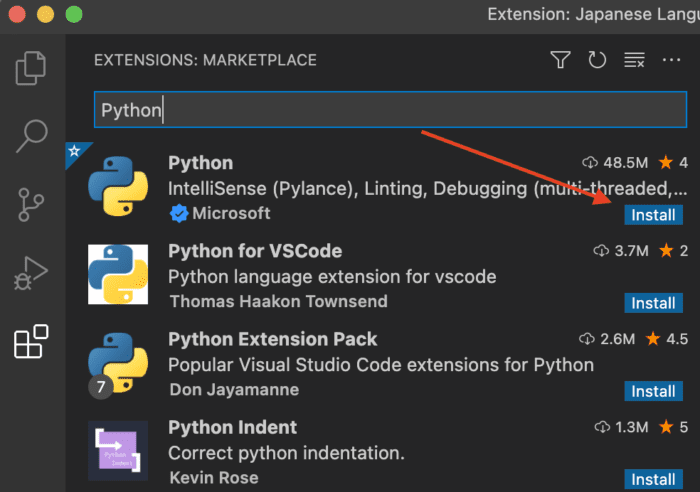Click the Microsoft publisher name
This screenshot has height=492, width=700.
(x=231, y=213)
